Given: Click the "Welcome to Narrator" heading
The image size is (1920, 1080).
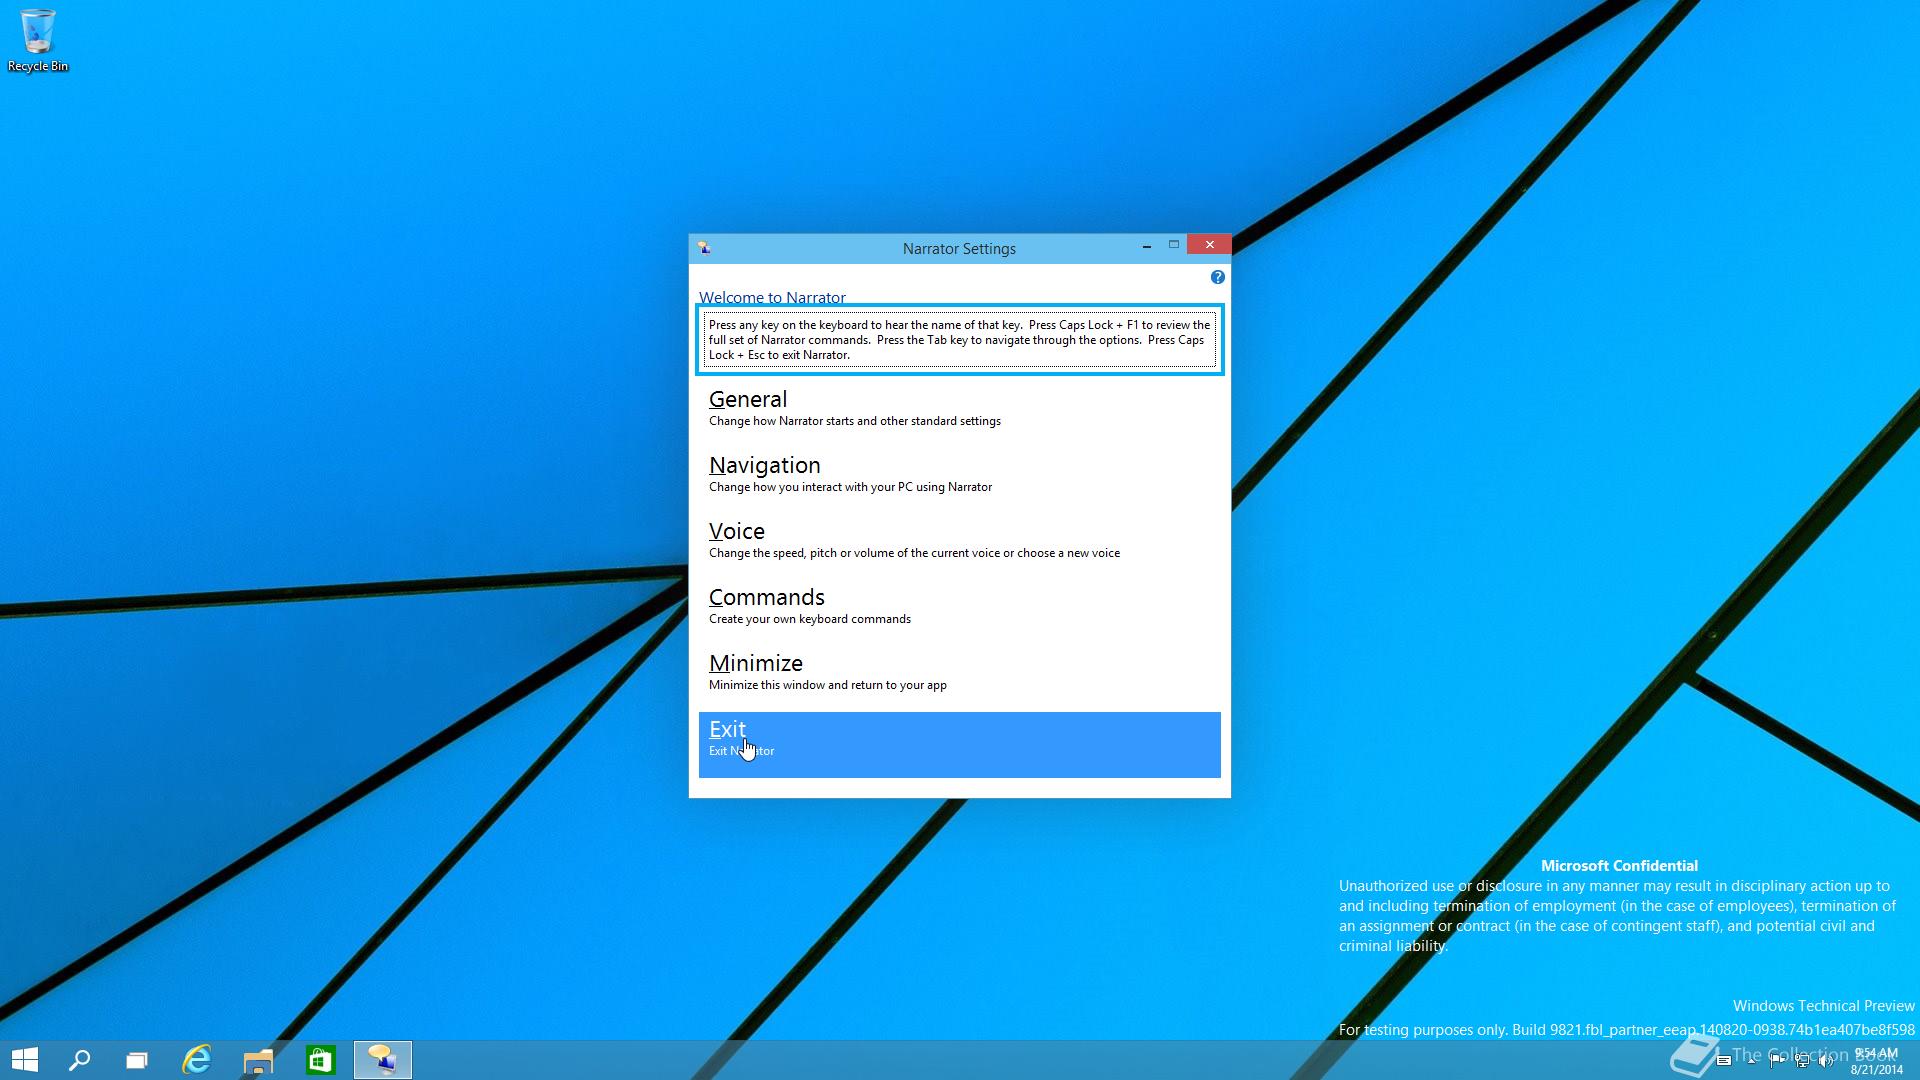Looking at the screenshot, I should [x=772, y=297].
